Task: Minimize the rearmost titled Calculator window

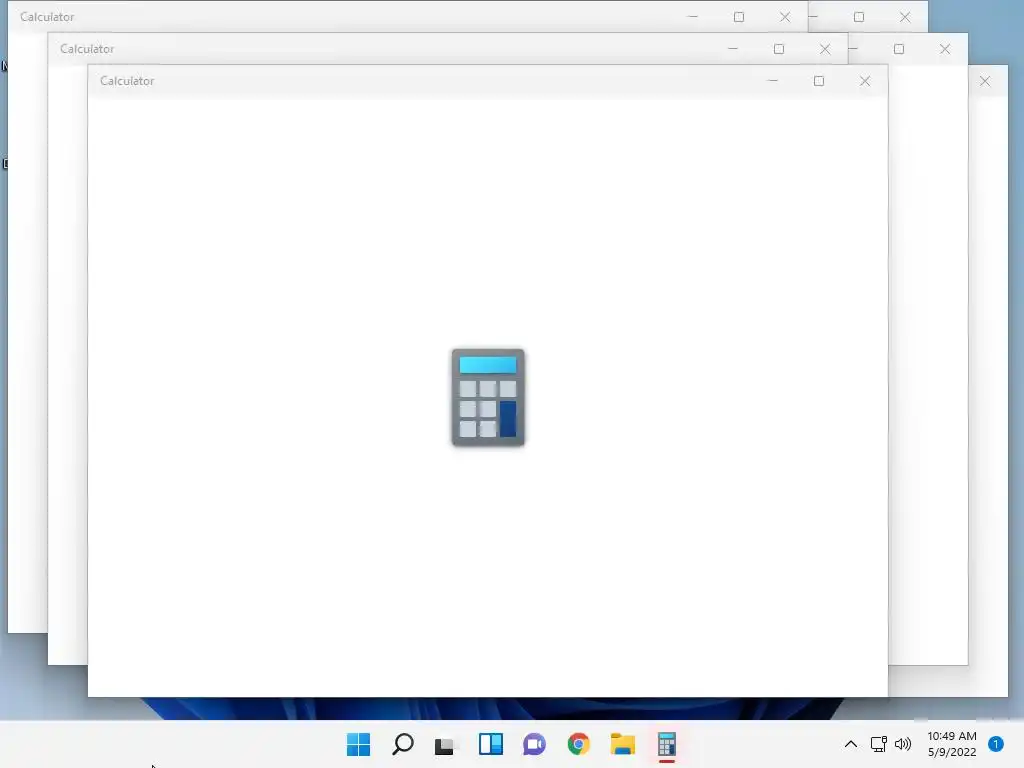Action: click(x=693, y=17)
